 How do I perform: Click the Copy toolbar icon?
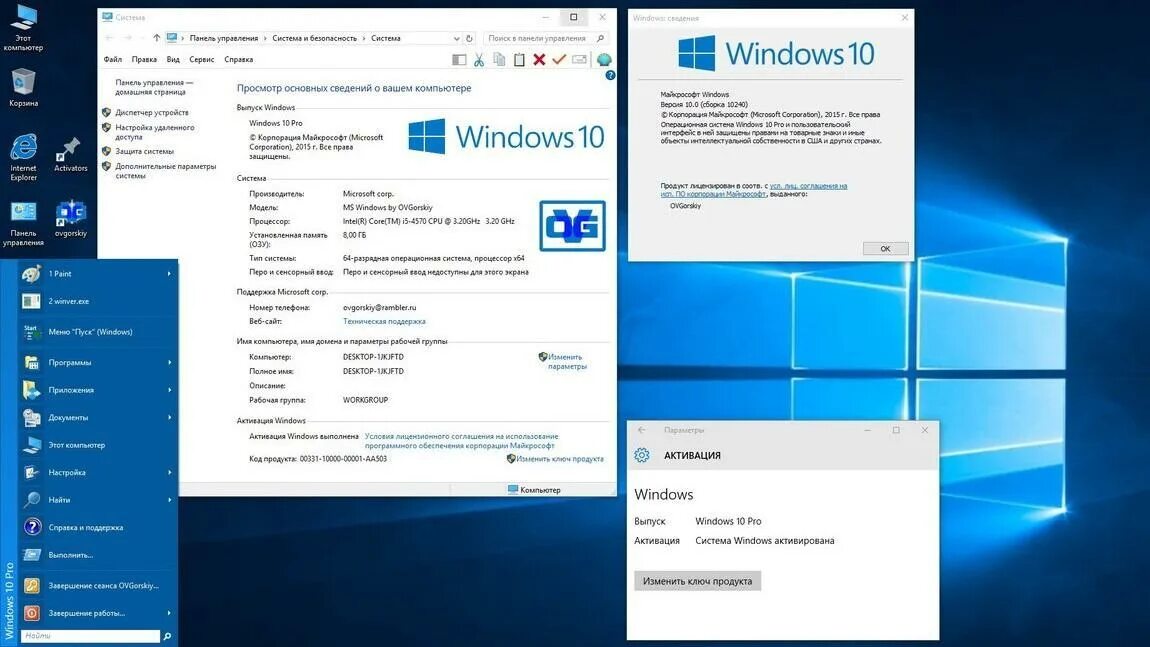coord(499,60)
